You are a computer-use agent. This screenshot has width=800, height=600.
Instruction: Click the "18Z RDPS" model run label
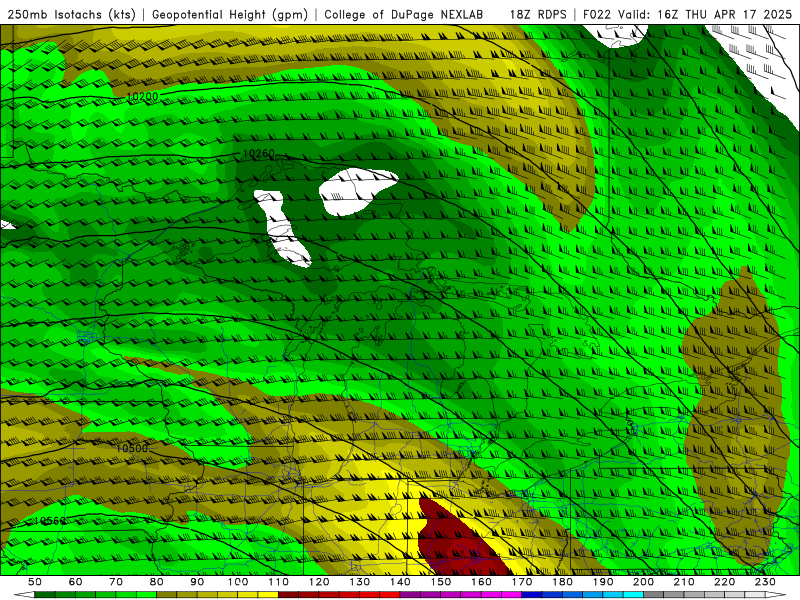tap(538, 15)
